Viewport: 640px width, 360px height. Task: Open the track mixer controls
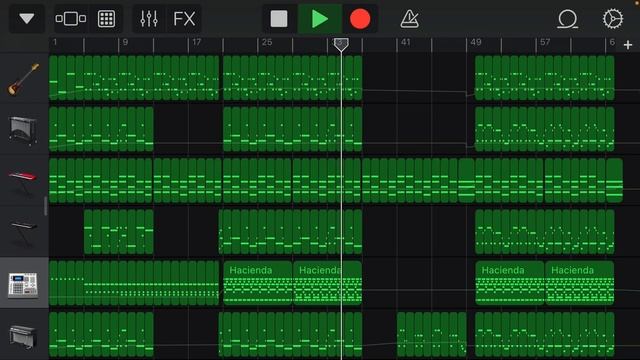click(149, 19)
